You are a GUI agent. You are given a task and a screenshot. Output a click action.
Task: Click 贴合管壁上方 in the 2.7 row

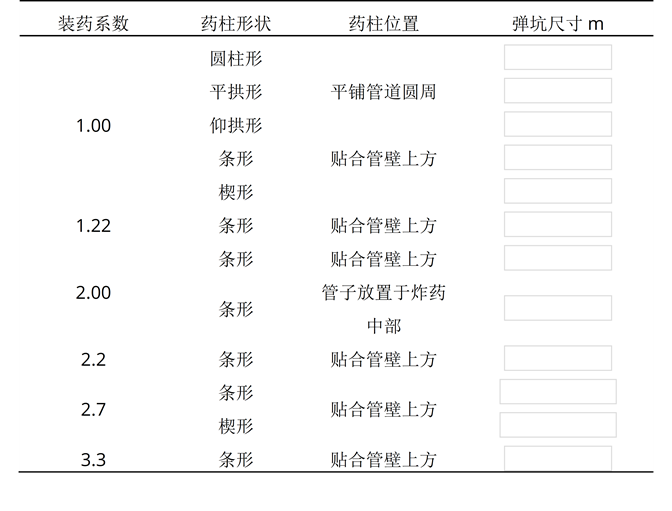(384, 410)
